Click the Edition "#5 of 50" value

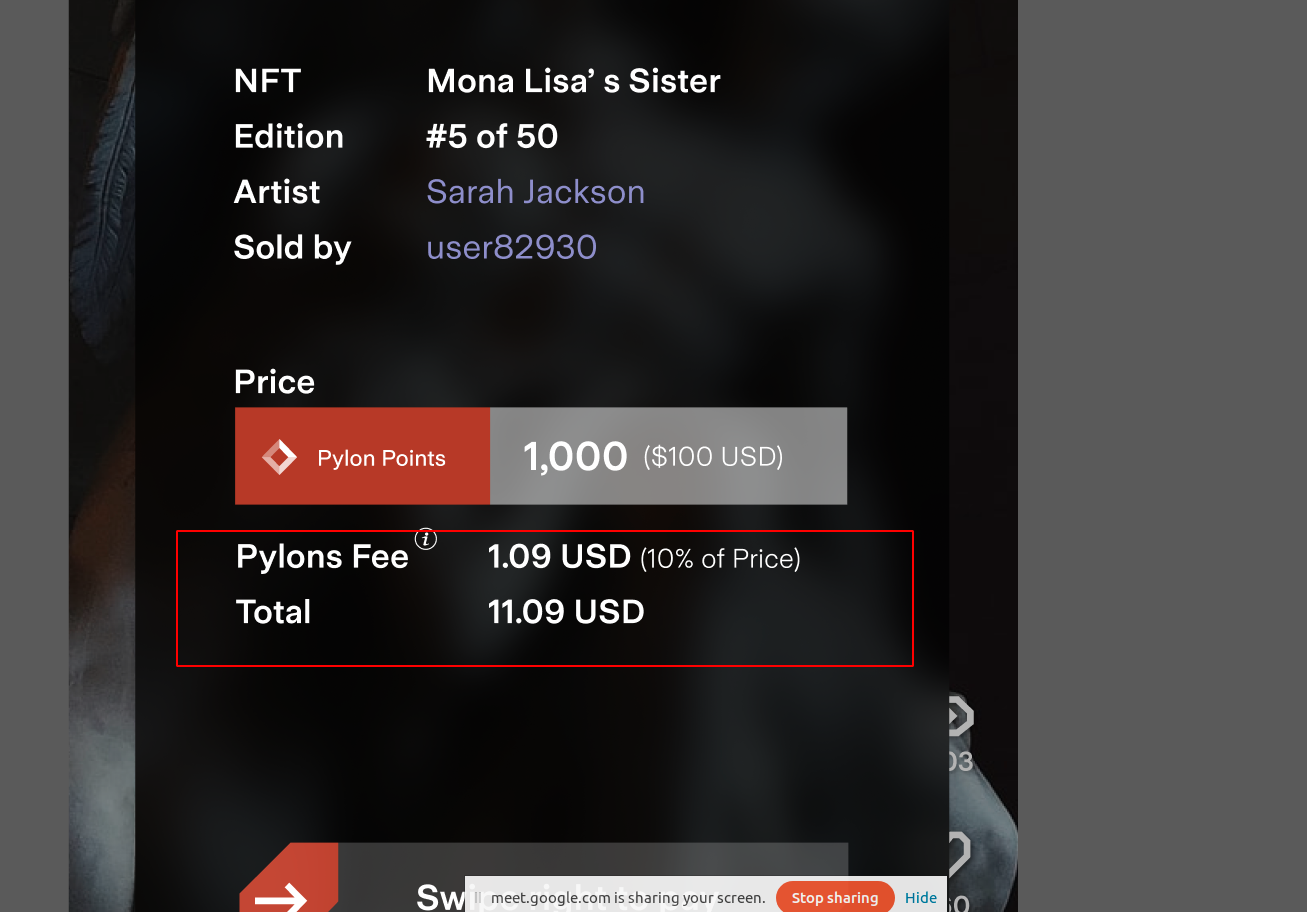492,136
